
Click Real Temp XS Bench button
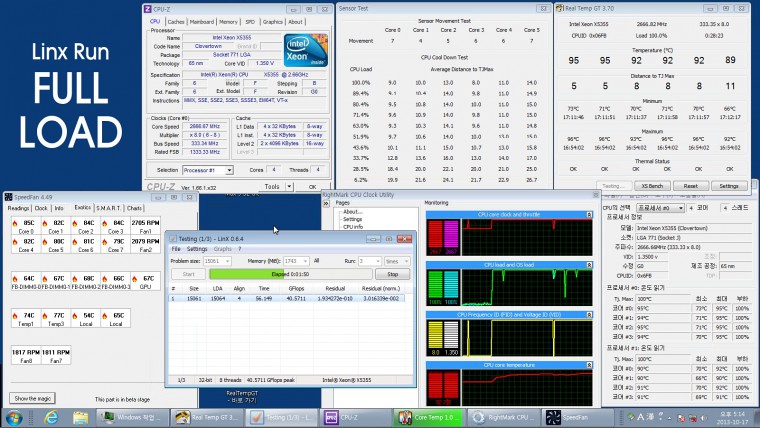click(652, 186)
